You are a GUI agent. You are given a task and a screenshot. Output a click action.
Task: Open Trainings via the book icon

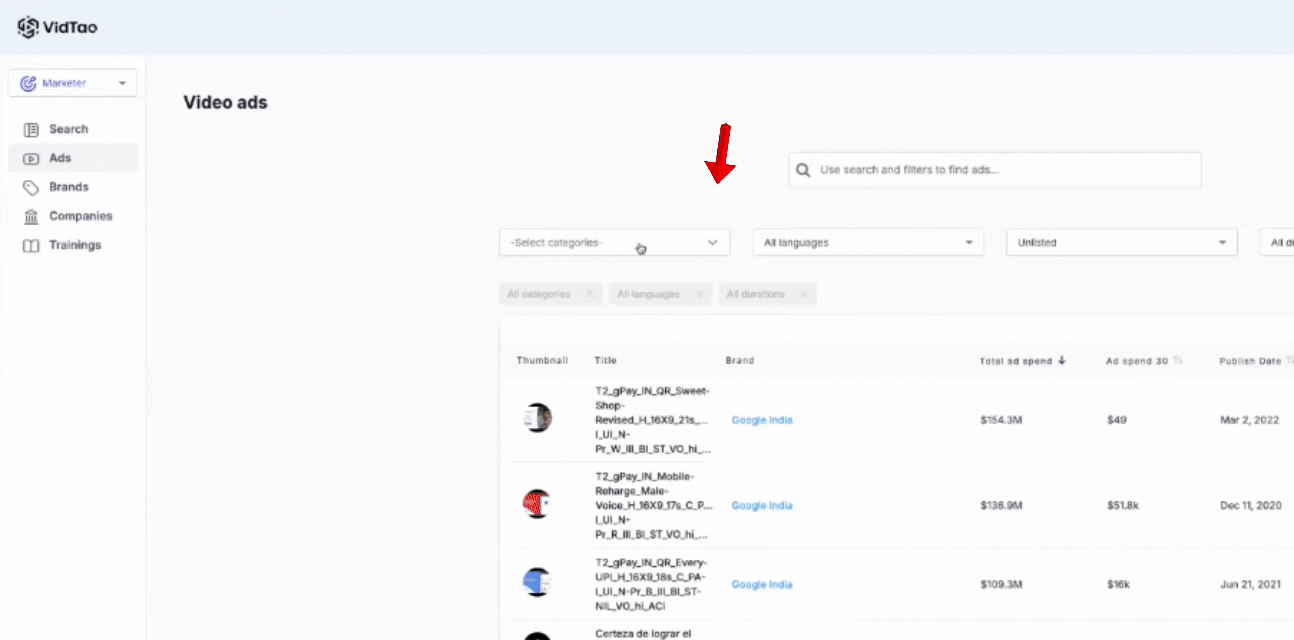33,244
